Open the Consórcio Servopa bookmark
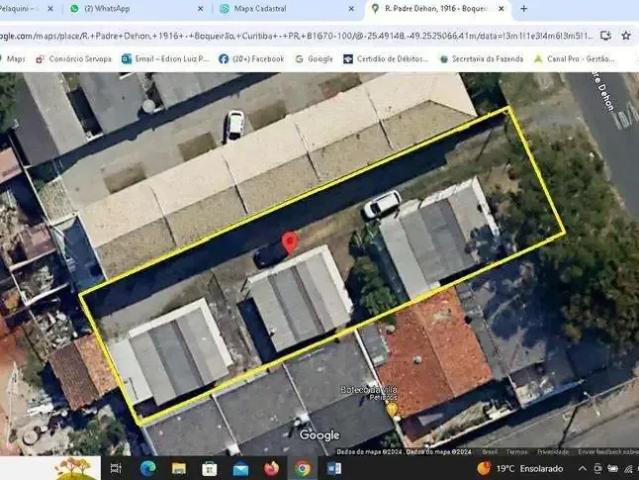 coord(75,59)
